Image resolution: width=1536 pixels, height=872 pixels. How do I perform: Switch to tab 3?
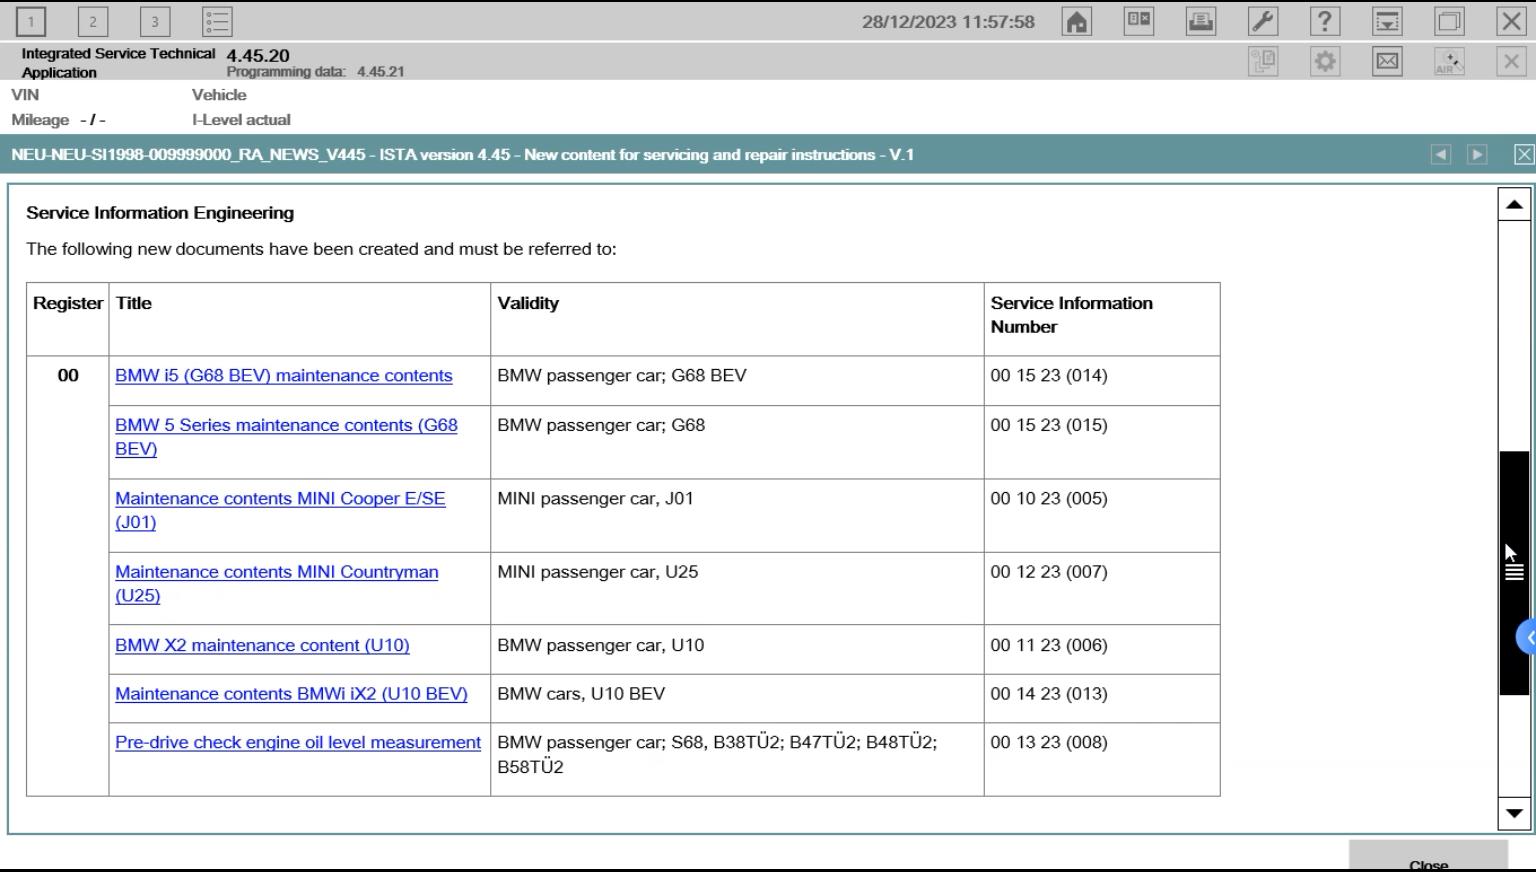[155, 21]
